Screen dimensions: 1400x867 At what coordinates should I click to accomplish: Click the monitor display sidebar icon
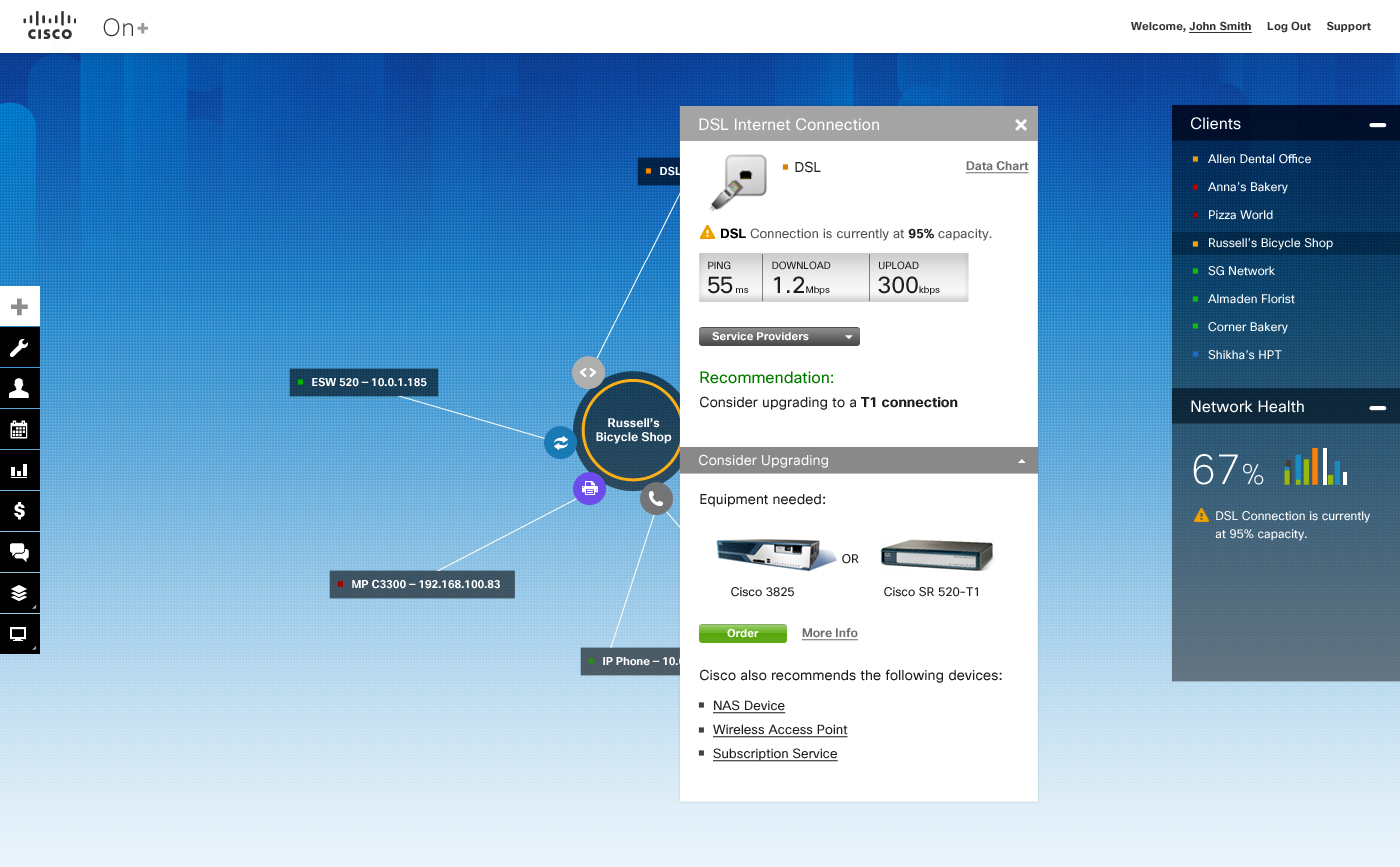[19, 634]
